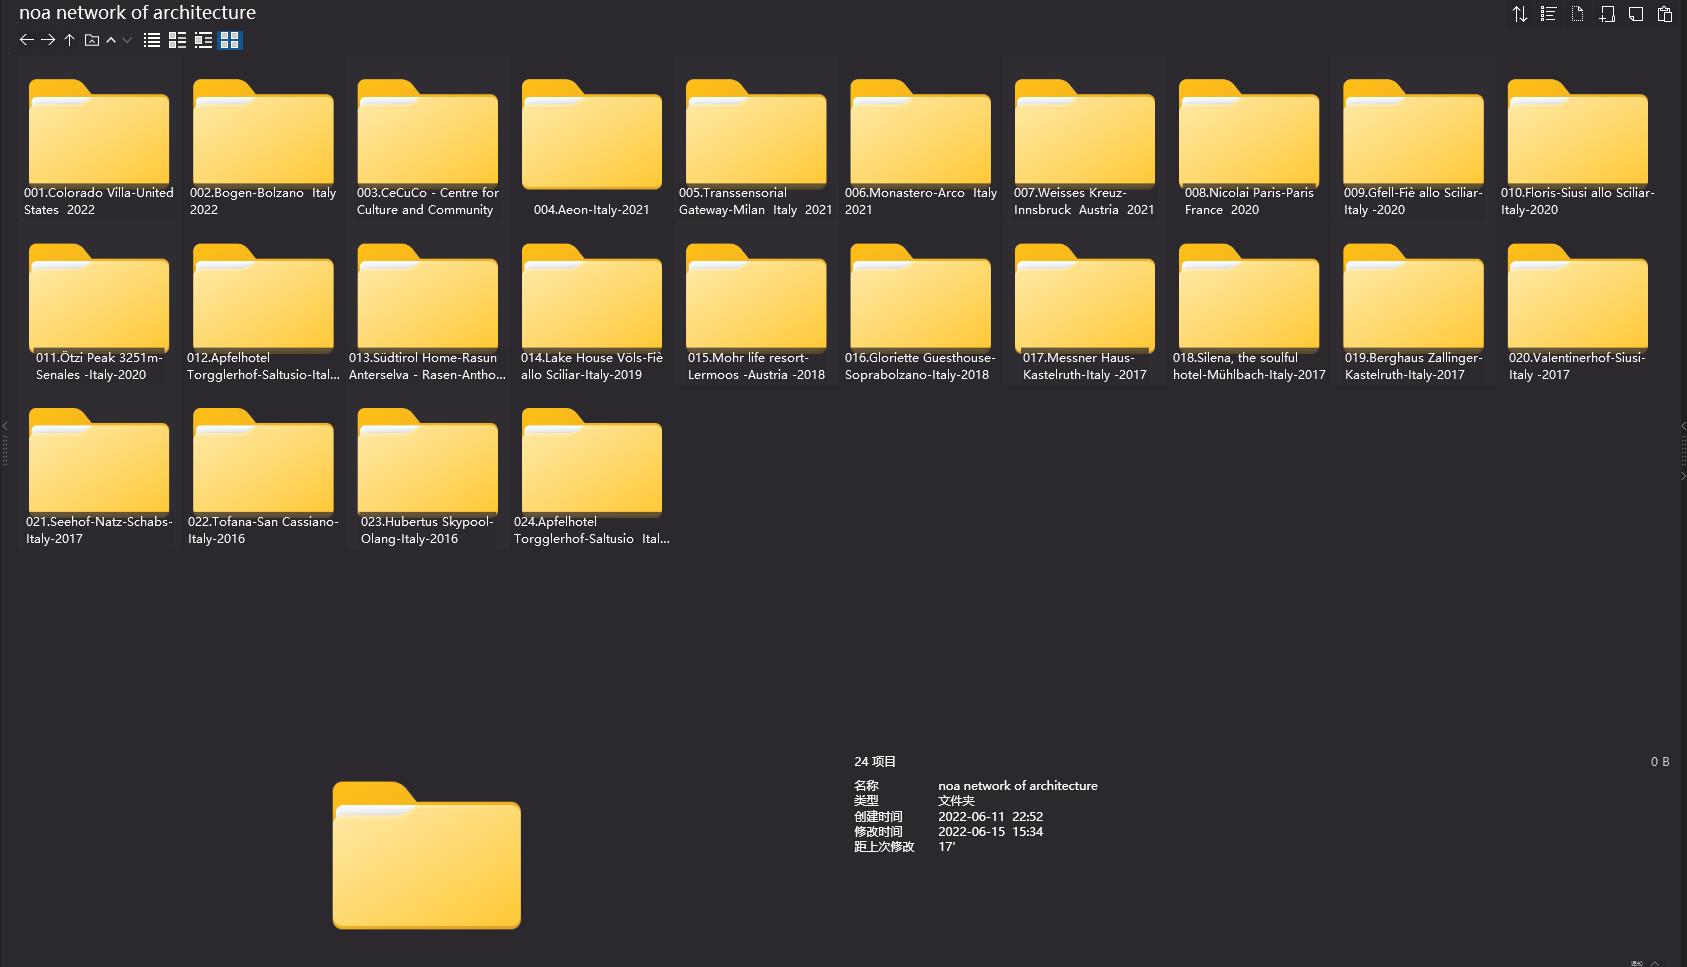Click the up chevron beside folder icon
The image size is (1687, 967).
pyautogui.click(x=111, y=40)
